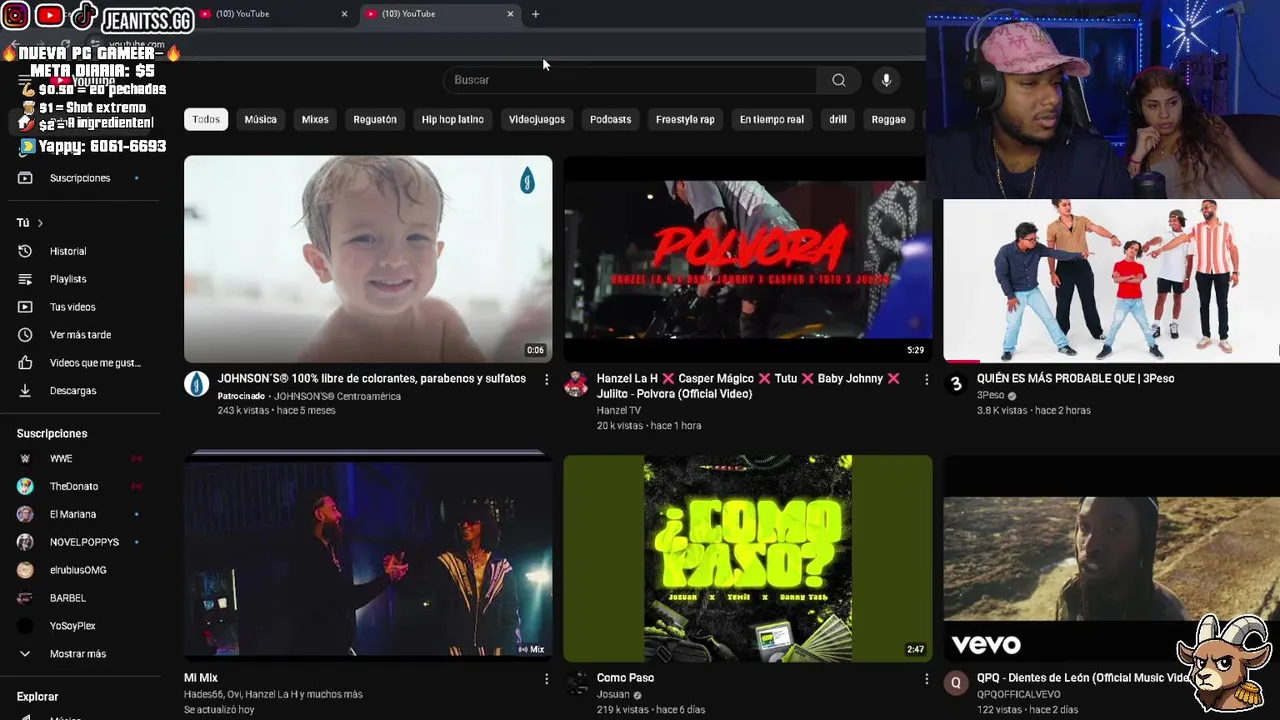Select the Reguetón filter chip

coord(375,119)
